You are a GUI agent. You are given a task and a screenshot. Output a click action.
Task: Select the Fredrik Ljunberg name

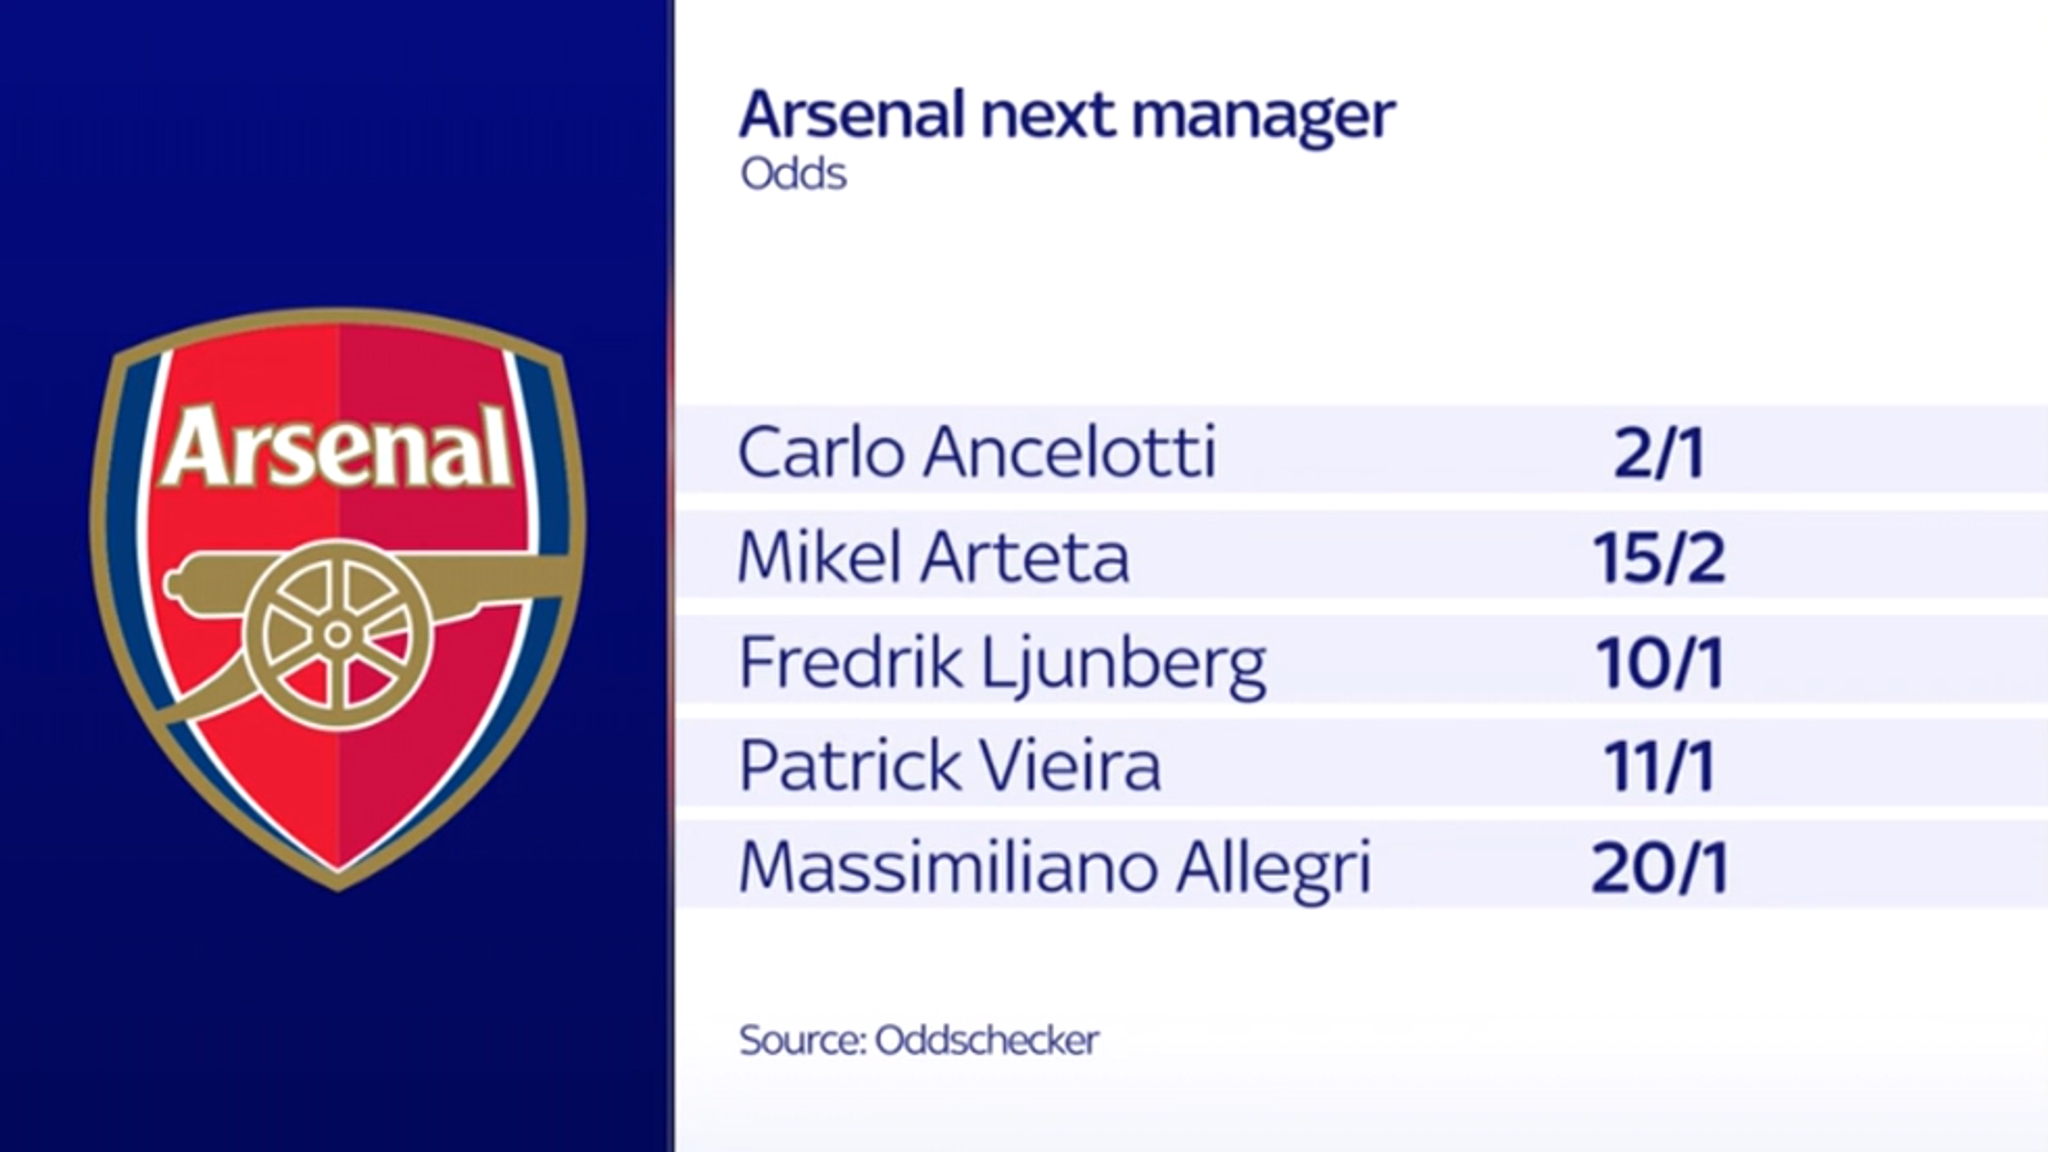(1002, 662)
